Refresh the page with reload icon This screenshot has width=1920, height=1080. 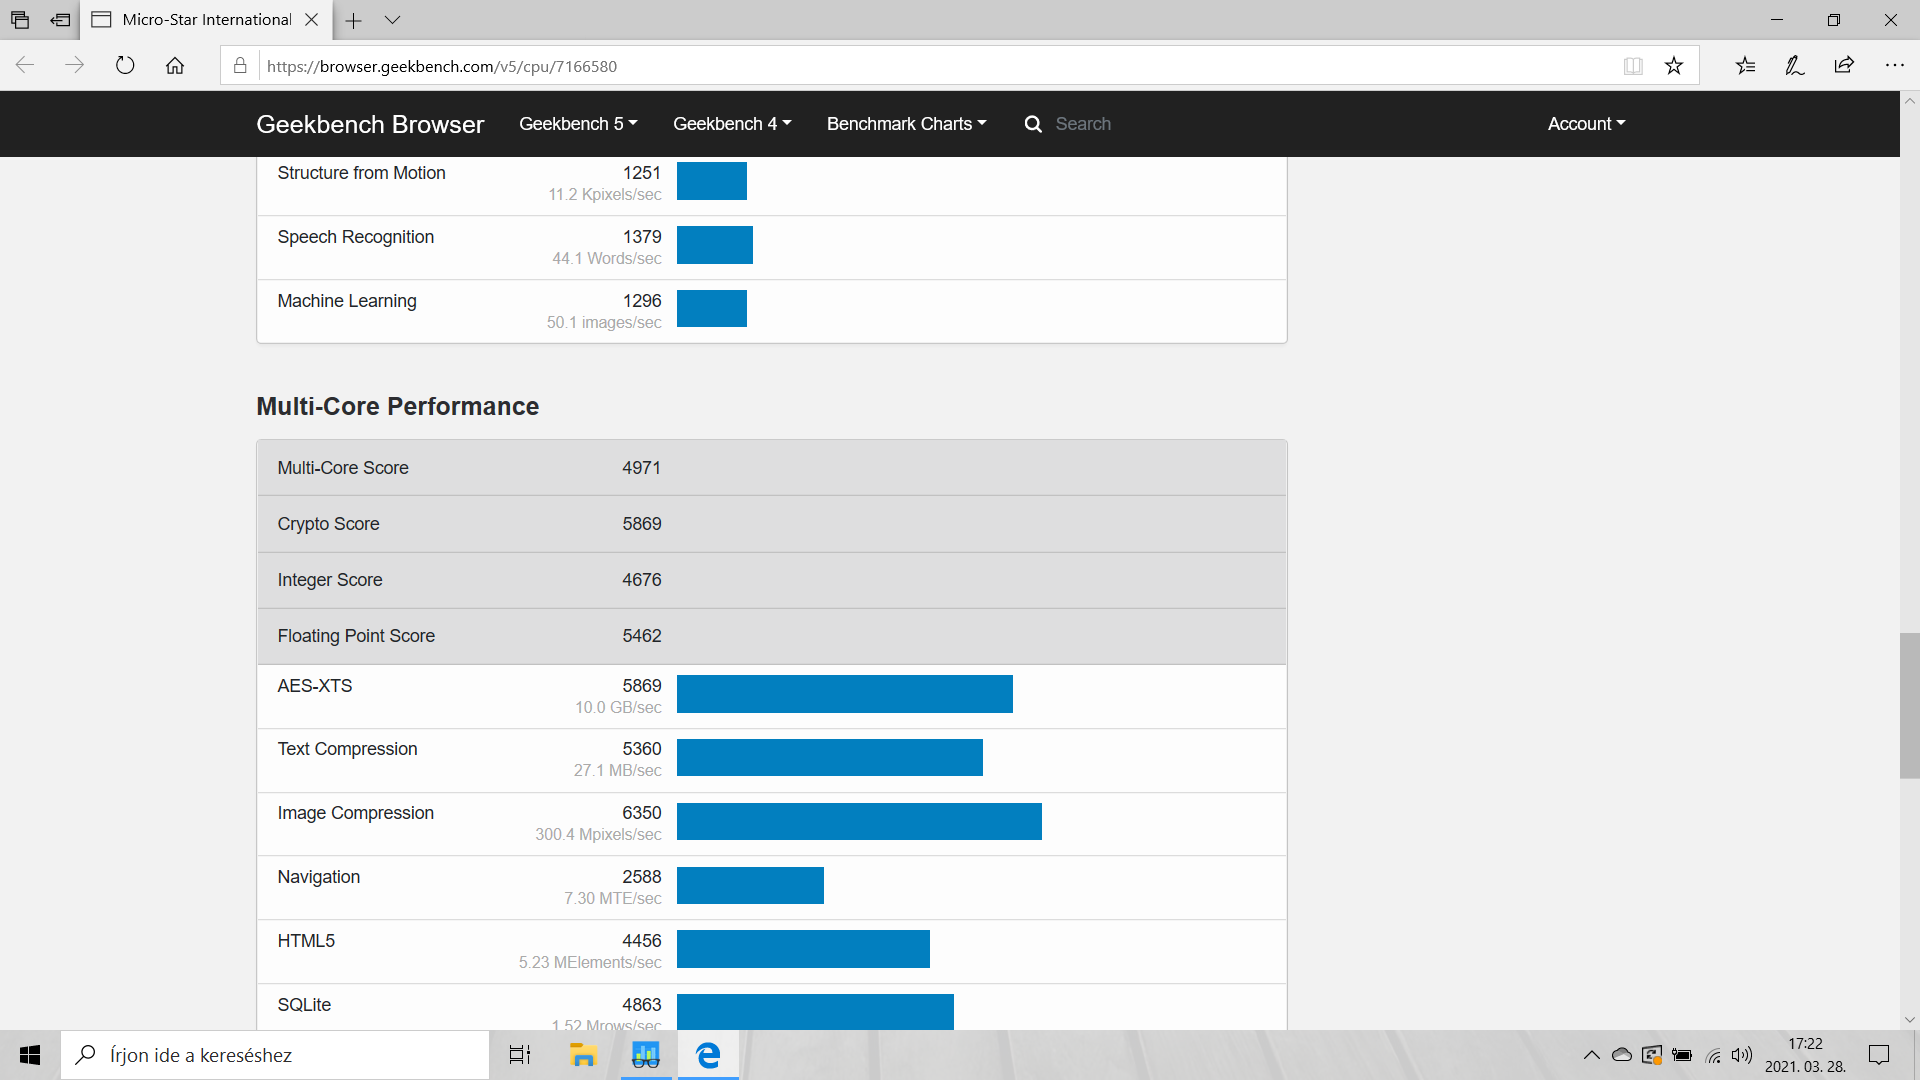(125, 66)
